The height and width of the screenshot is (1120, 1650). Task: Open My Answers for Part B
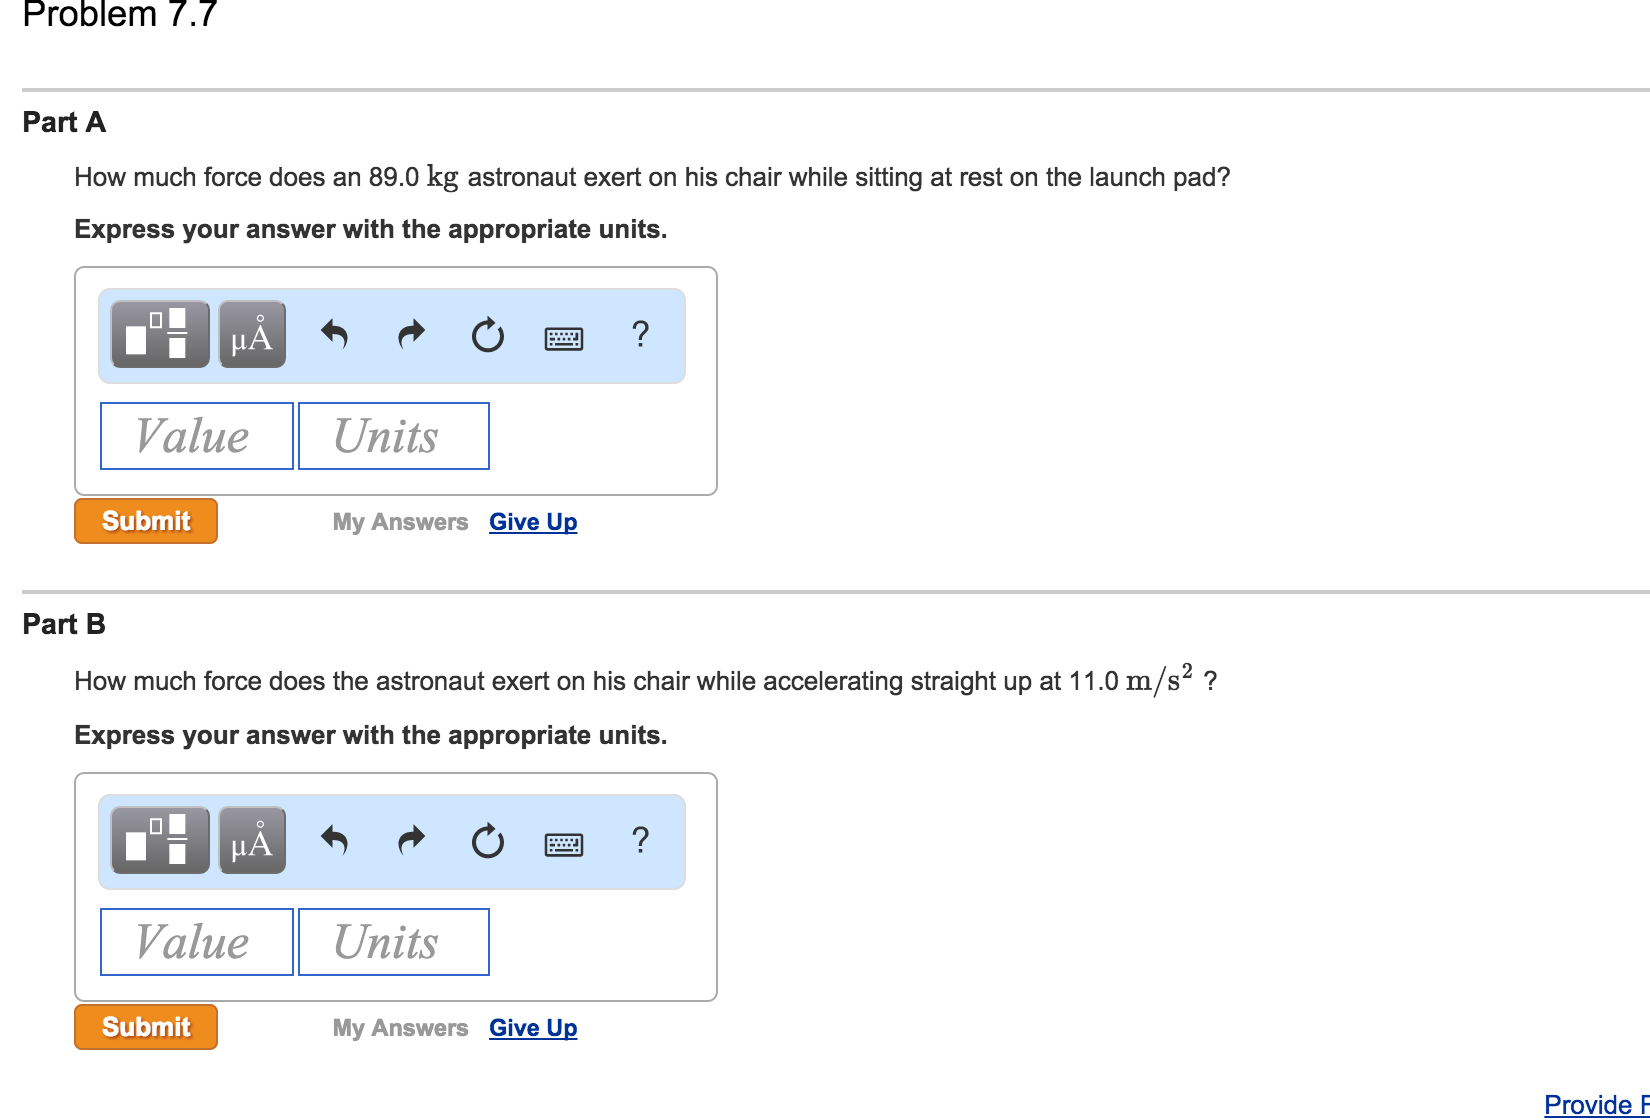click(400, 1028)
